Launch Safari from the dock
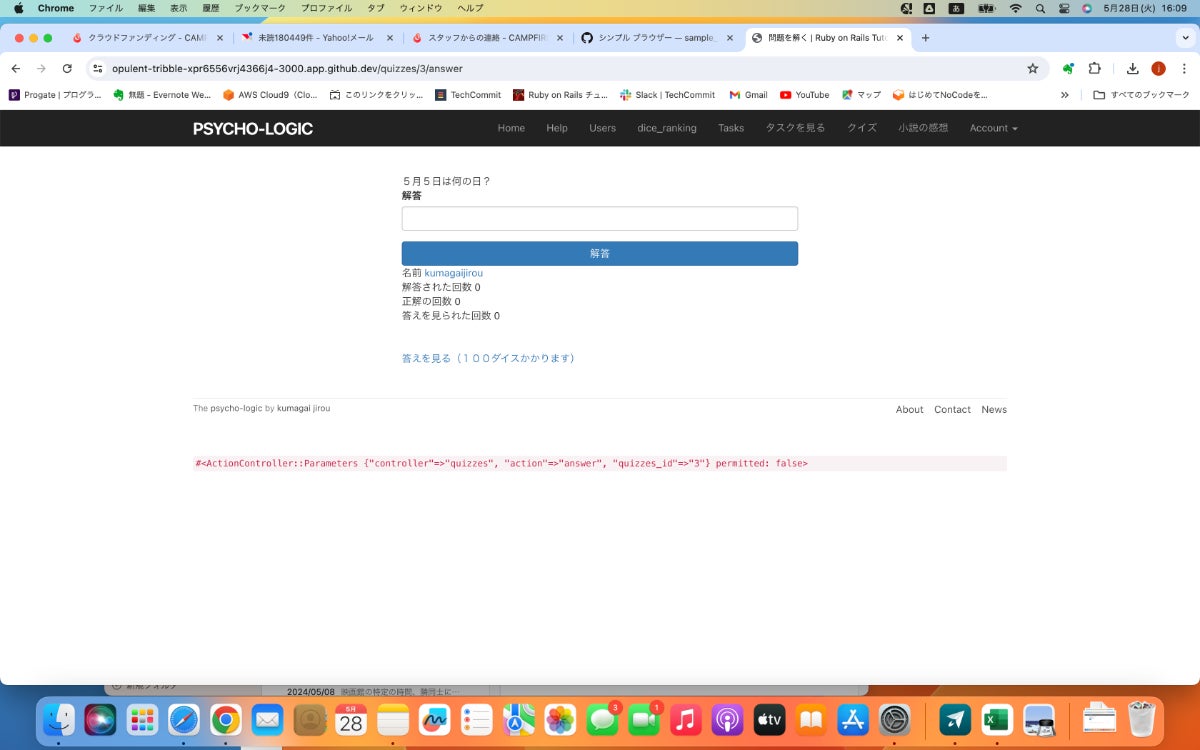The image size is (1200, 750). pyautogui.click(x=183, y=719)
